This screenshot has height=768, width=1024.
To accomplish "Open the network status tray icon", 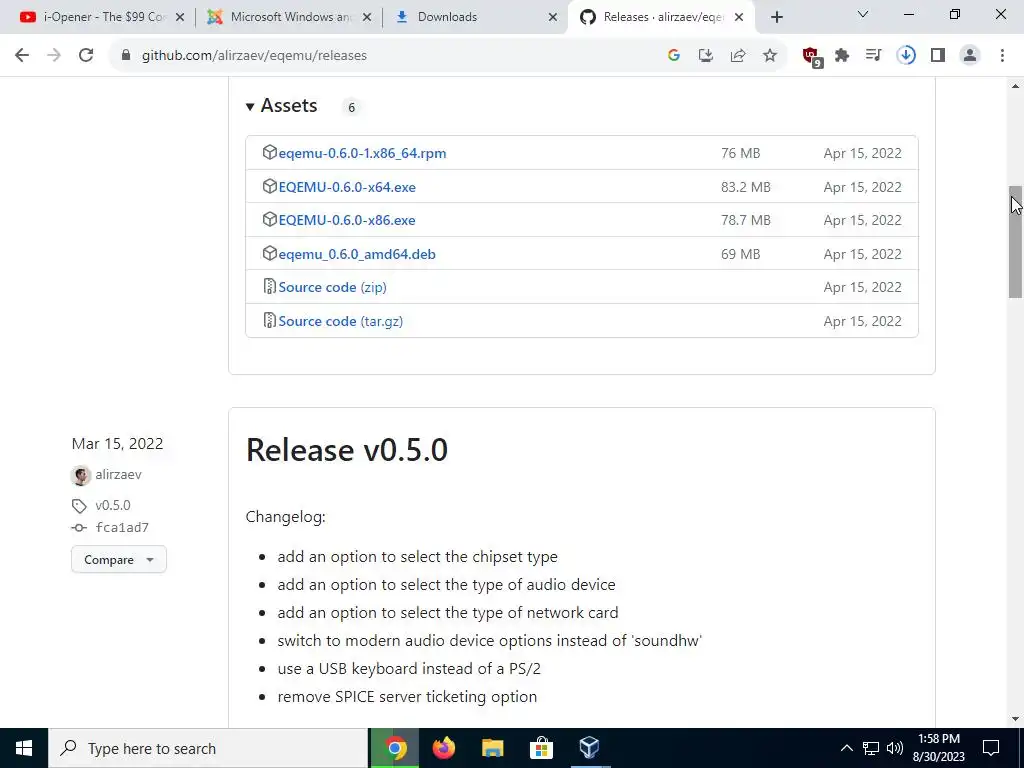I will (x=871, y=748).
